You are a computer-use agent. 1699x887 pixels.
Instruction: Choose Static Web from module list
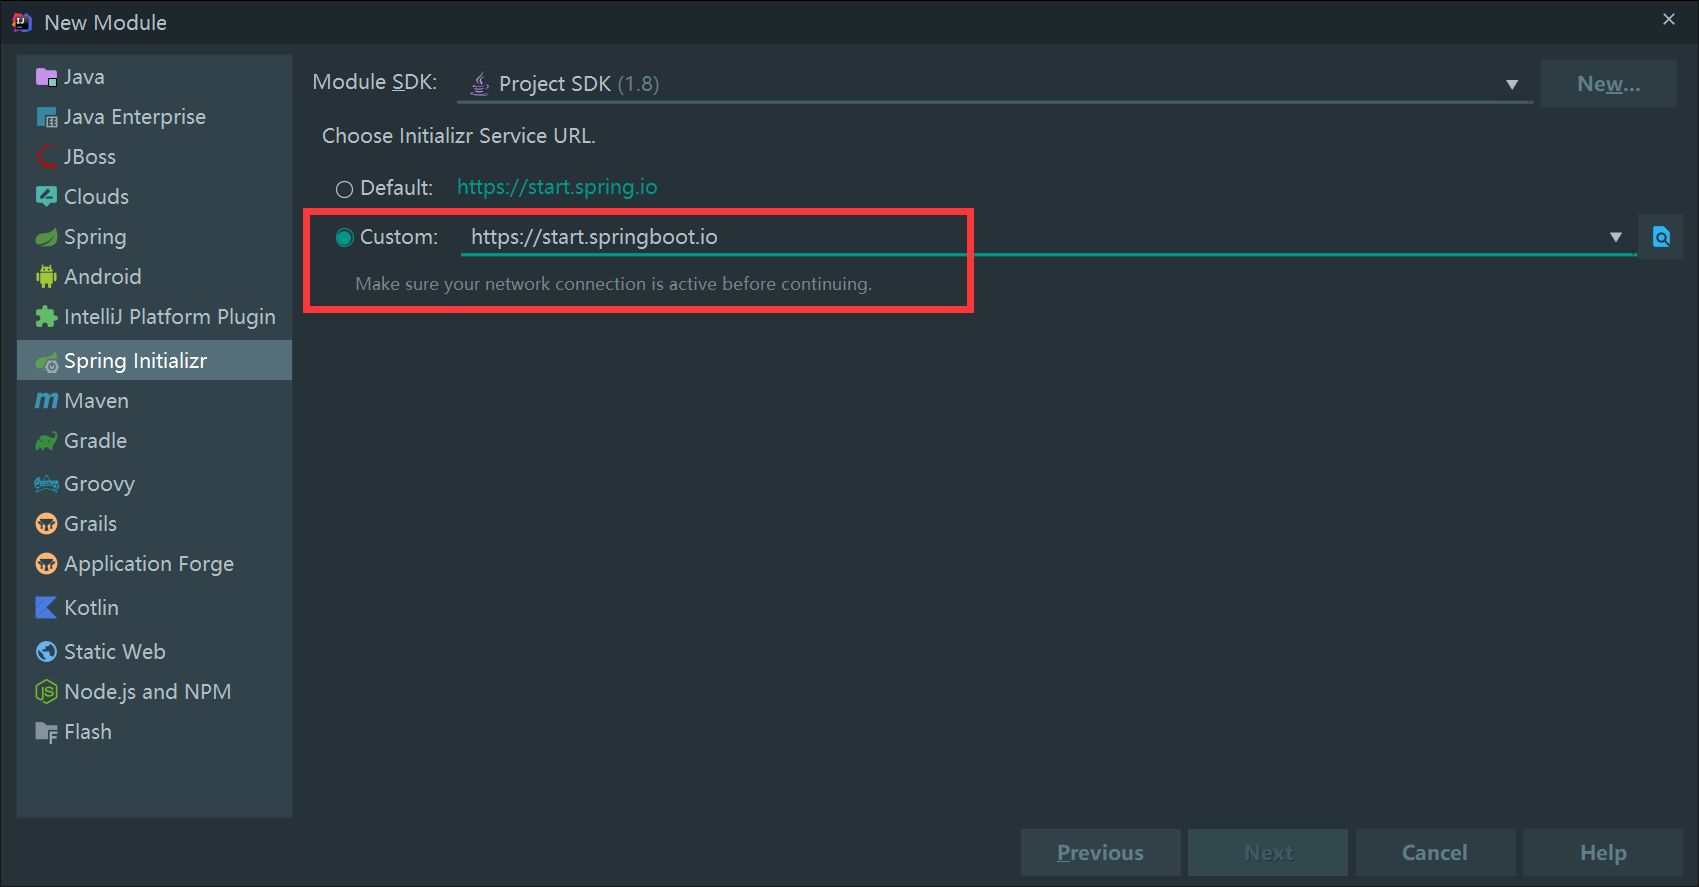tap(114, 652)
